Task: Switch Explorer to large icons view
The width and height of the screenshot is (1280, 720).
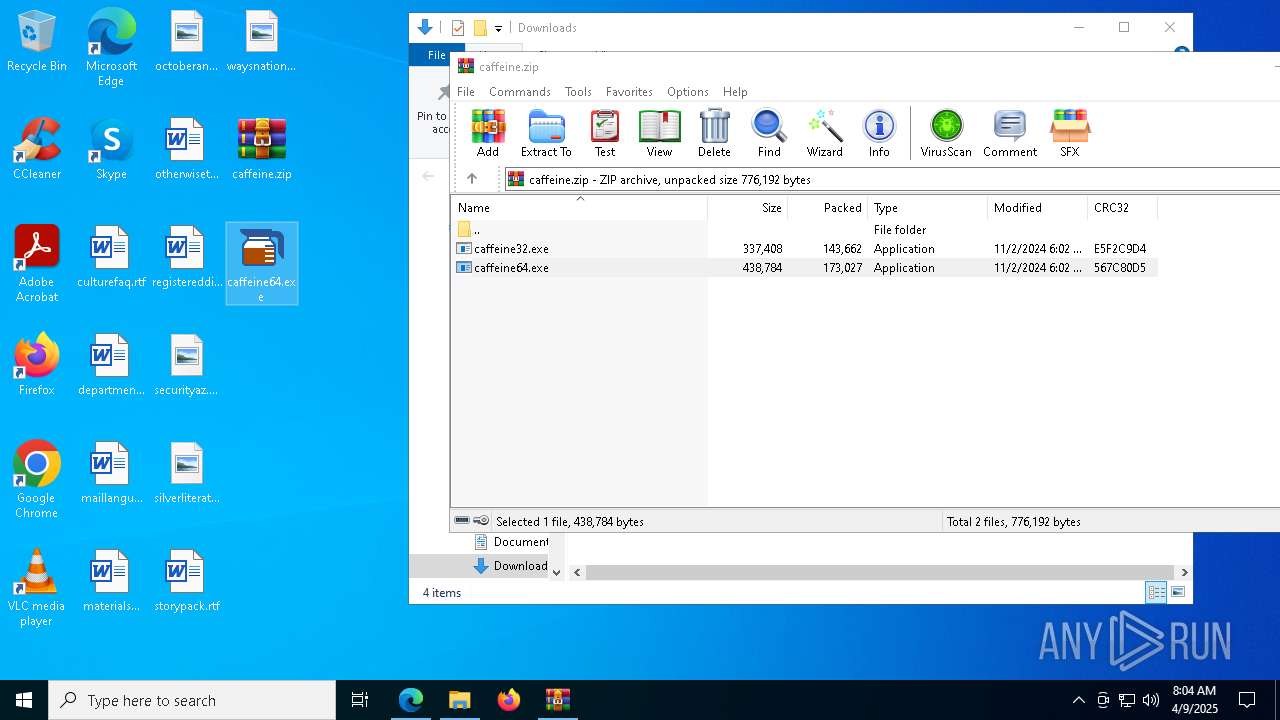Action: [1178, 593]
